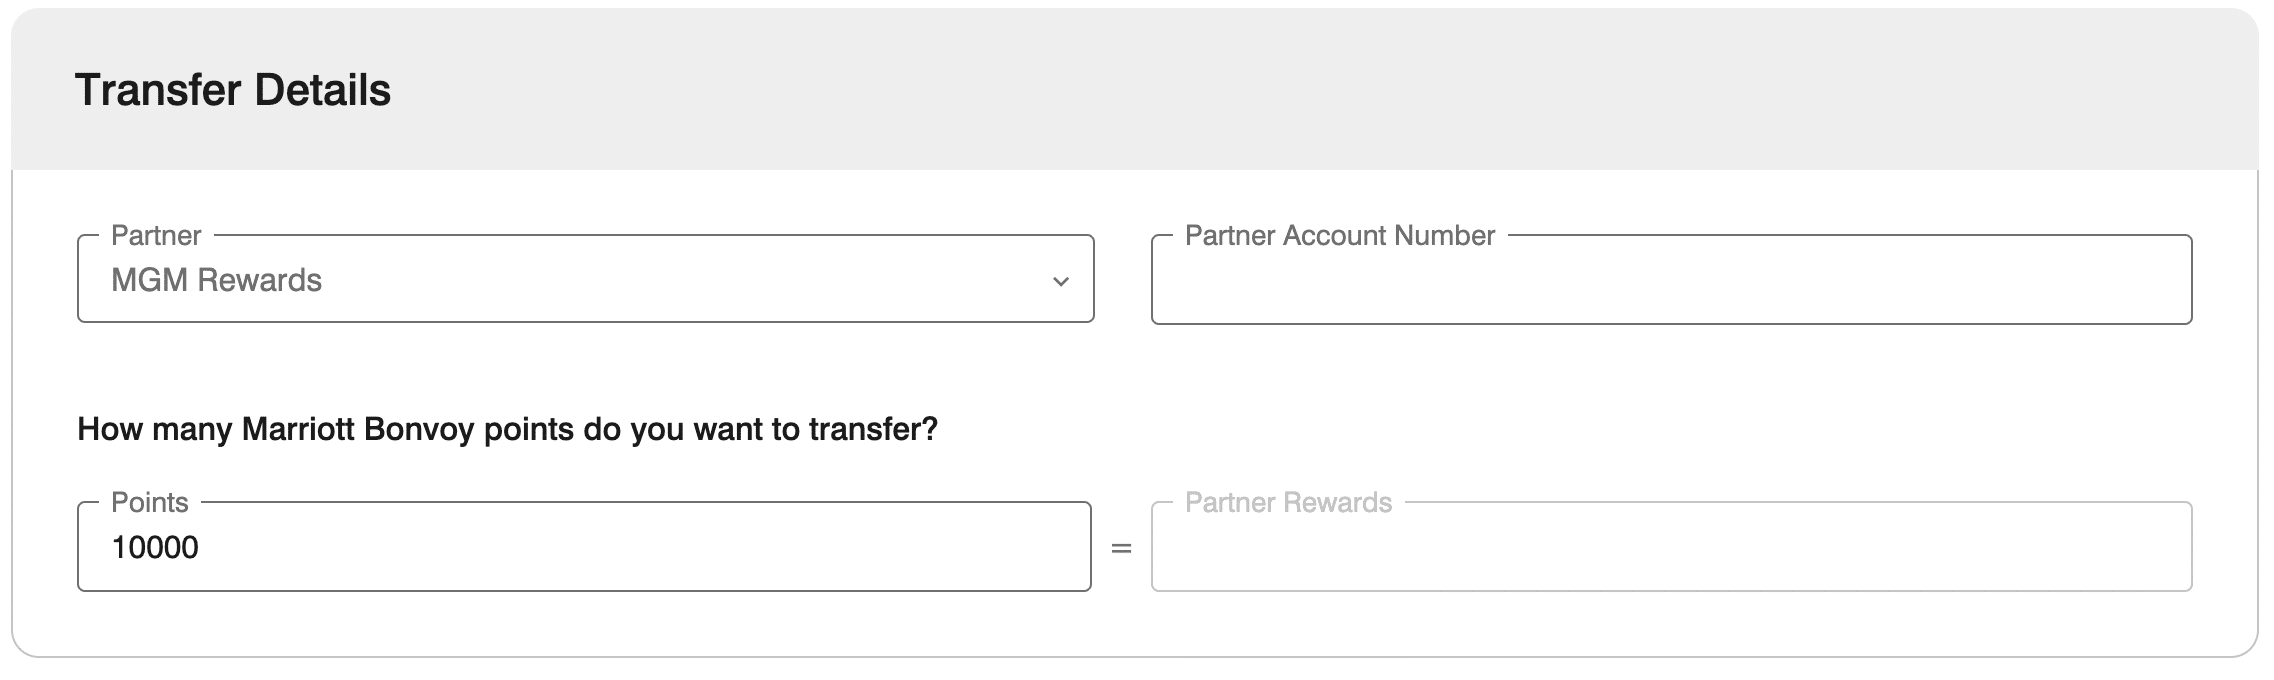This screenshot has height=680, width=2274.
Task: Click the word 'Marriott' in the question
Action: point(298,430)
